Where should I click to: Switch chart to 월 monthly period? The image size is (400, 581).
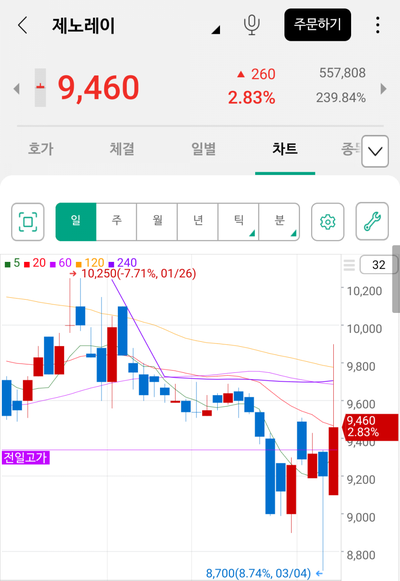[x=157, y=222]
